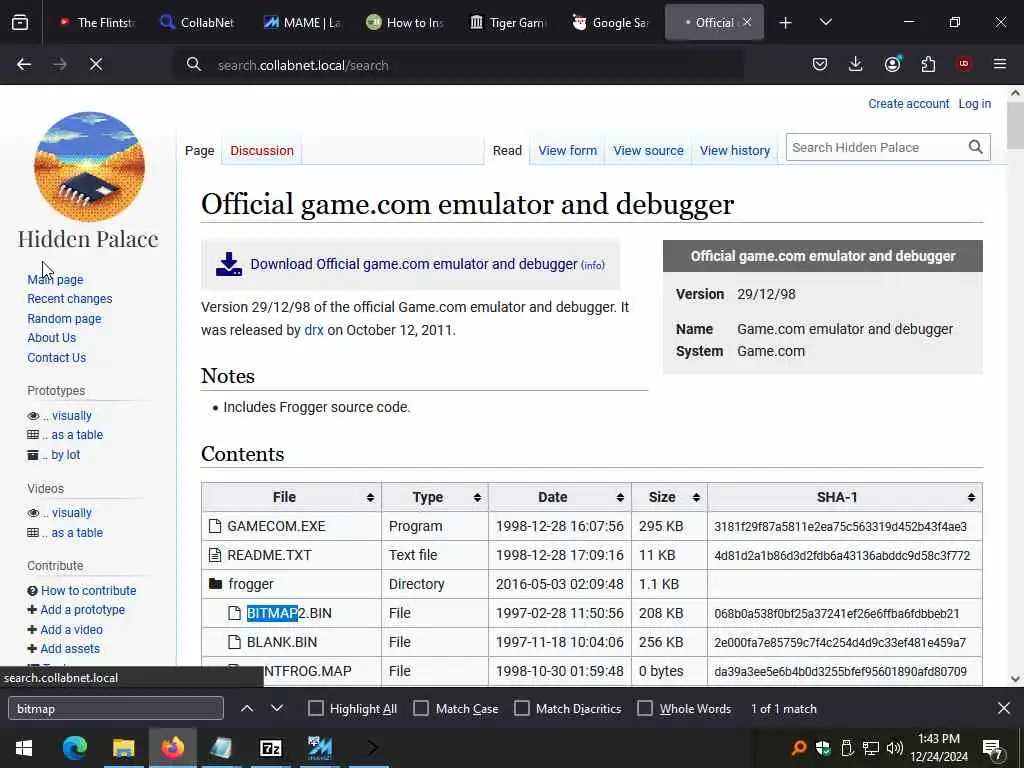Open the Downloads arrow icon in toolbar
Image resolution: width=1024 pixels, height=768 pixels.
856,64
